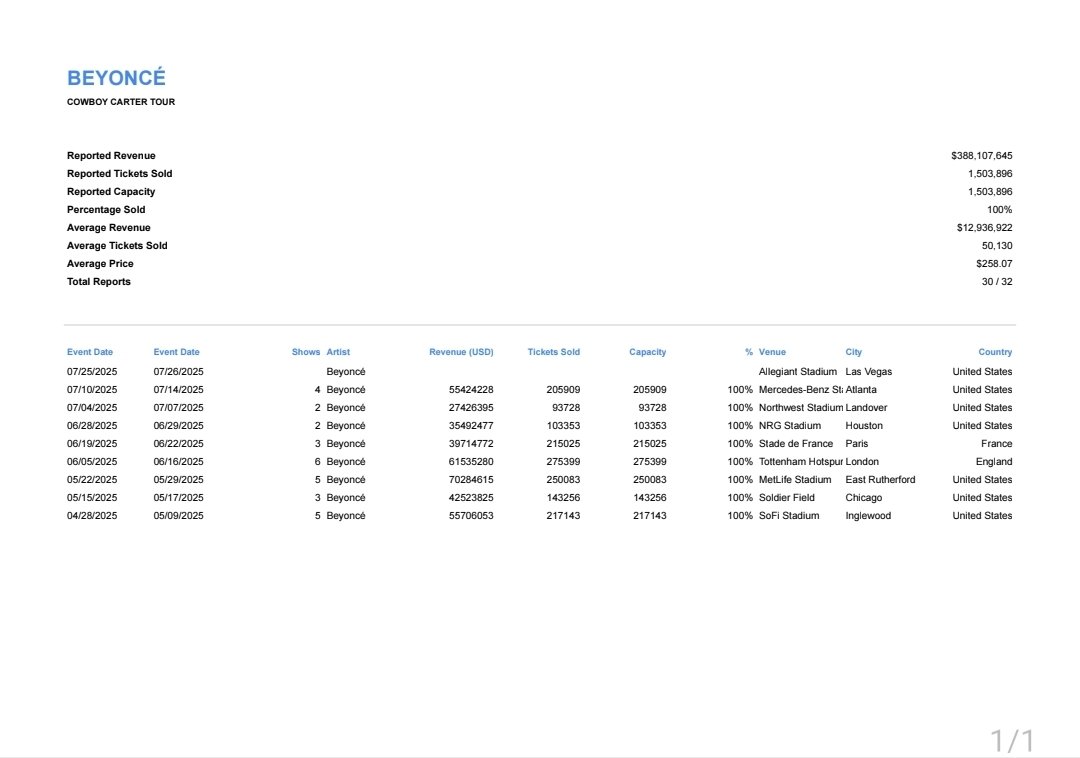Click the BEYONCÉ title heading
Screen dimensions: 1080x758
[x=116, y=78]
